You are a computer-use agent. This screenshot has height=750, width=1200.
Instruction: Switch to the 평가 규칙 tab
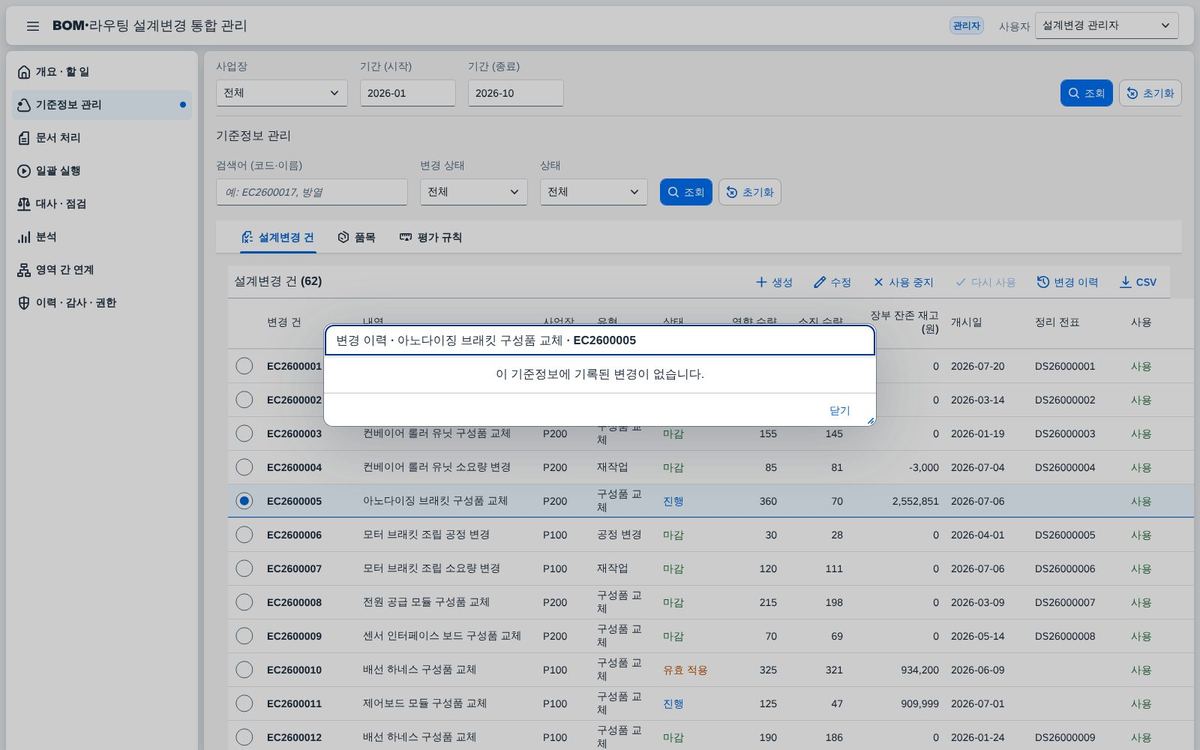(430, 237)
